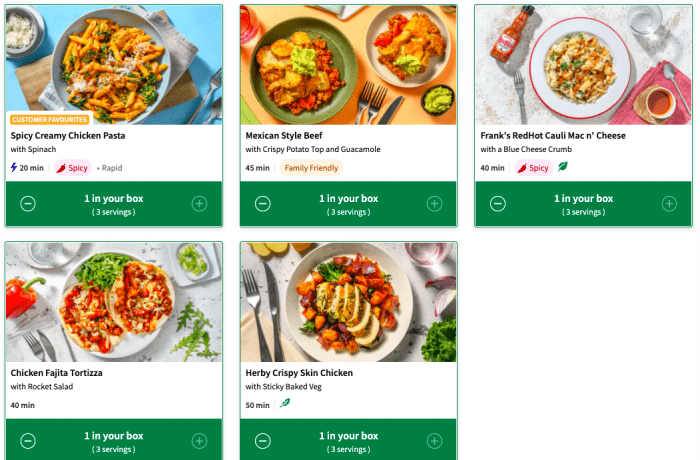The height and width of the screenshot is (460, 700).
Task: Add one more Frank's RedHot Cauli Mac n' Cheese
Action: click(669, 204)
